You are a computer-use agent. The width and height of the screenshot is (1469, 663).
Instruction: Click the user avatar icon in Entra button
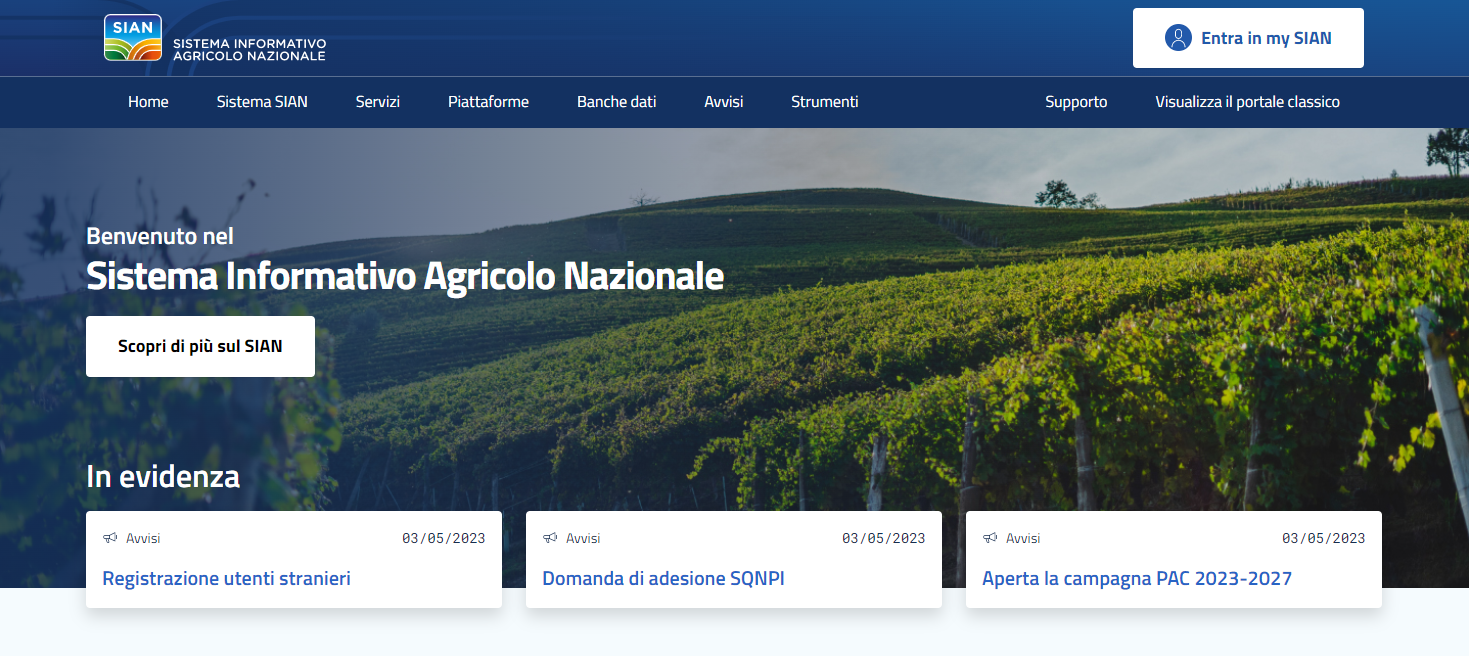[1178, 38]
